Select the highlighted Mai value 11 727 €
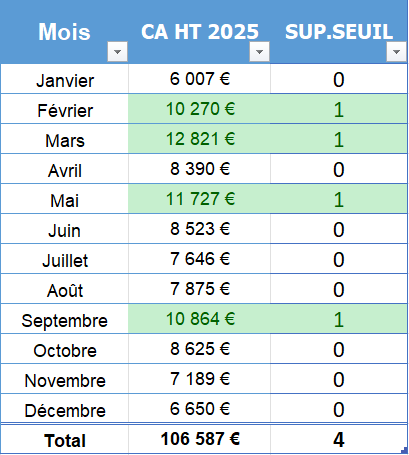The height and width of the screenshot is (455, 409). click(x=199, y=199)
